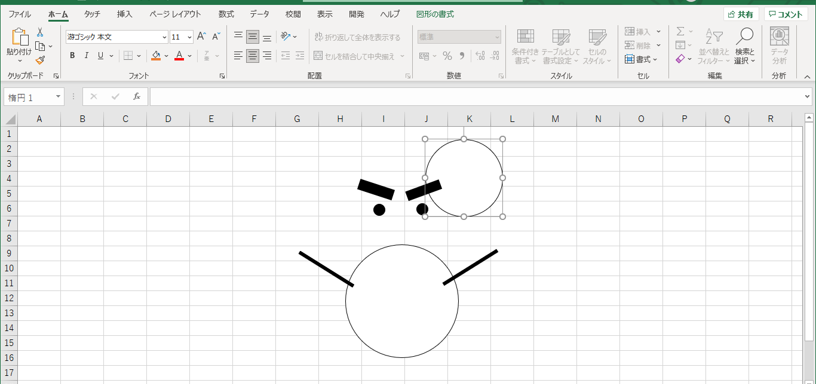Toggle center horizontal alignment

point(253,55)
